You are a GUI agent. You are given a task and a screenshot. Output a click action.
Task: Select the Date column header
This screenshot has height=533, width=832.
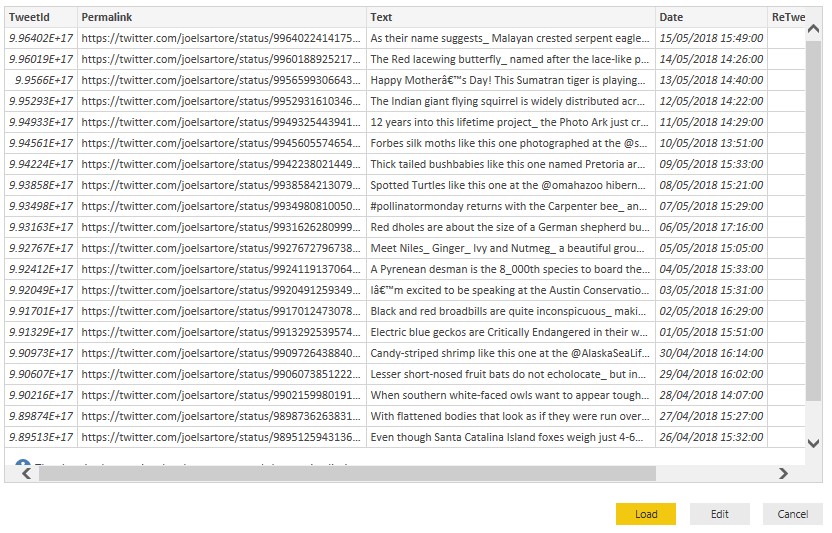pyautogui.click(x=711, y=17)
